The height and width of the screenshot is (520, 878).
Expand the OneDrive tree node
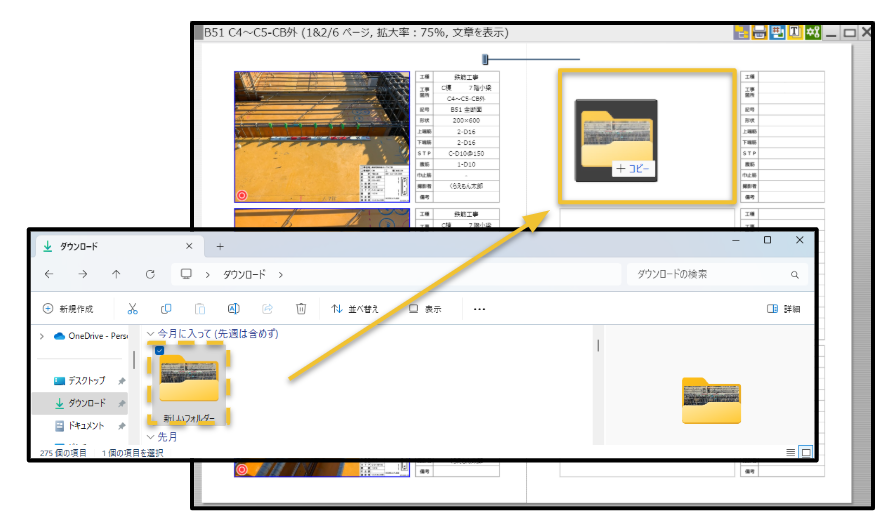click(x=41, y=336)
